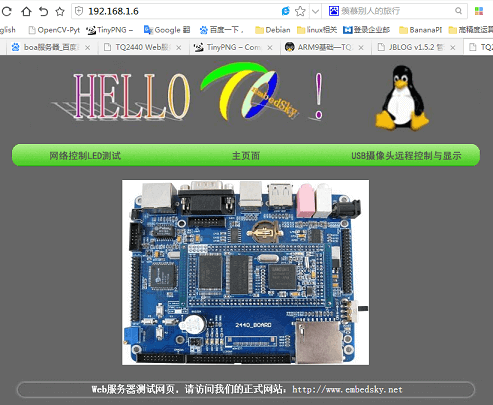Click the shield security icon in address bar
The image size is (493, 405).
coord(79,11)
